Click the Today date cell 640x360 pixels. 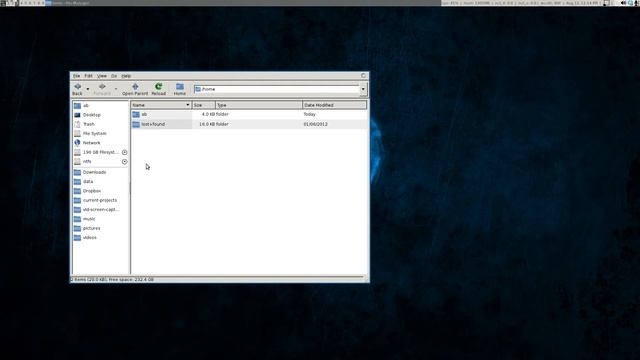[x=309, y=114]
